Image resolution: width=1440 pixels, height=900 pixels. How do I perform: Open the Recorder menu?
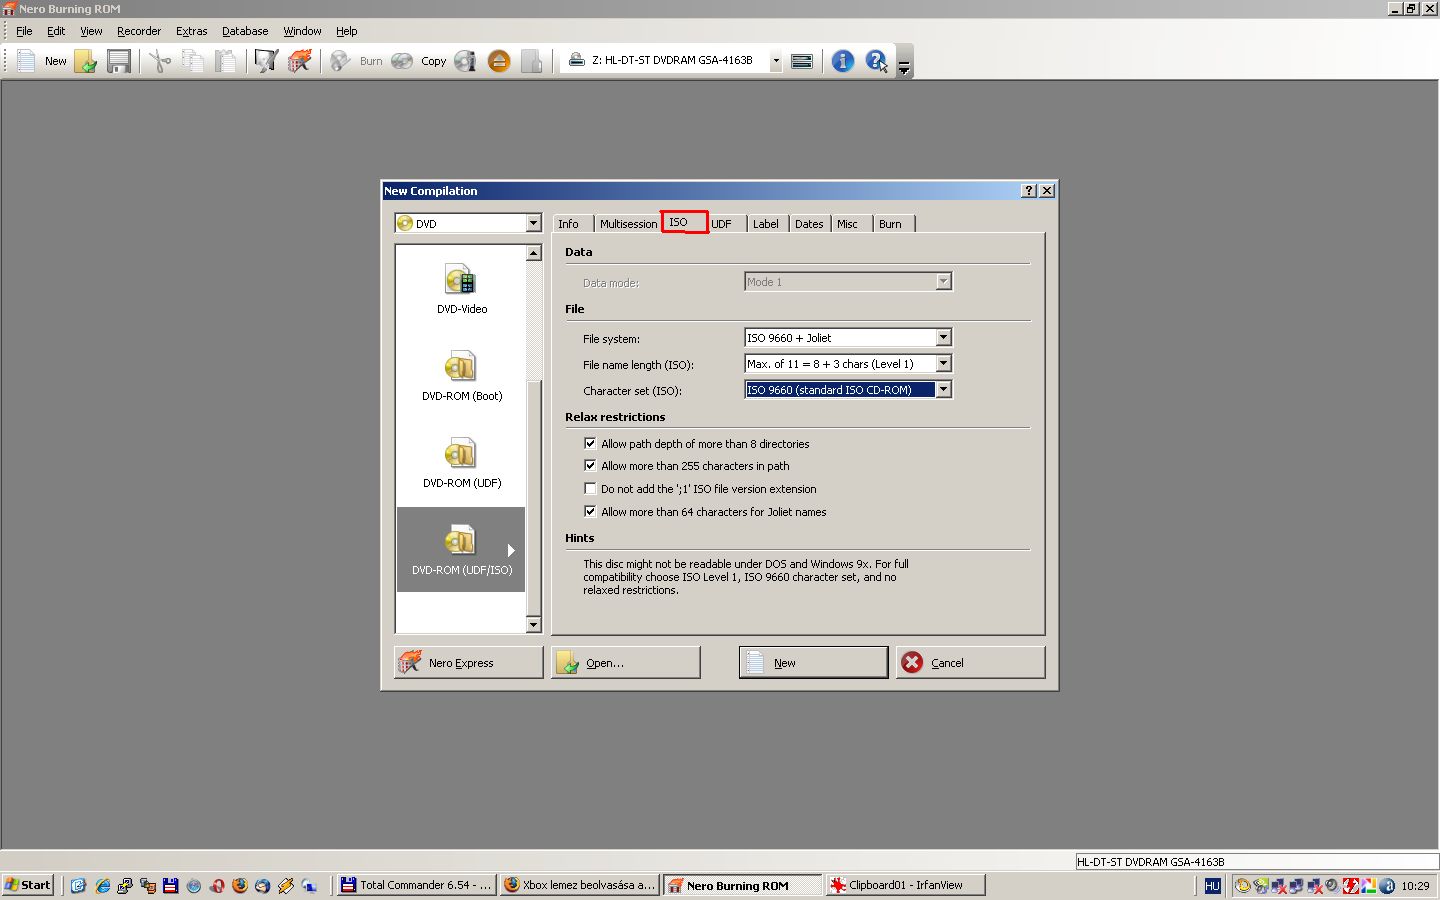click(x=139, y=31)
